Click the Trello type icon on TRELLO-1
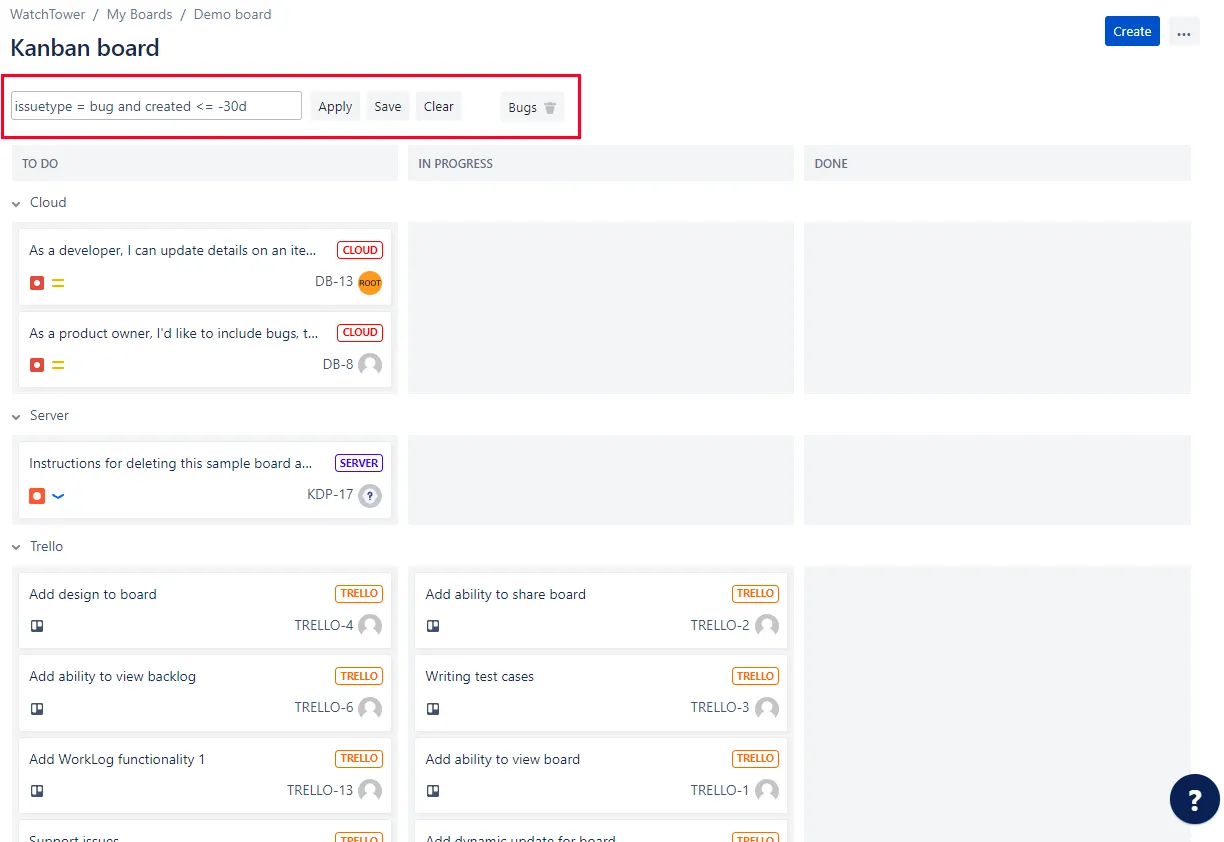The image size is (1224, 842). click(433, 791)
